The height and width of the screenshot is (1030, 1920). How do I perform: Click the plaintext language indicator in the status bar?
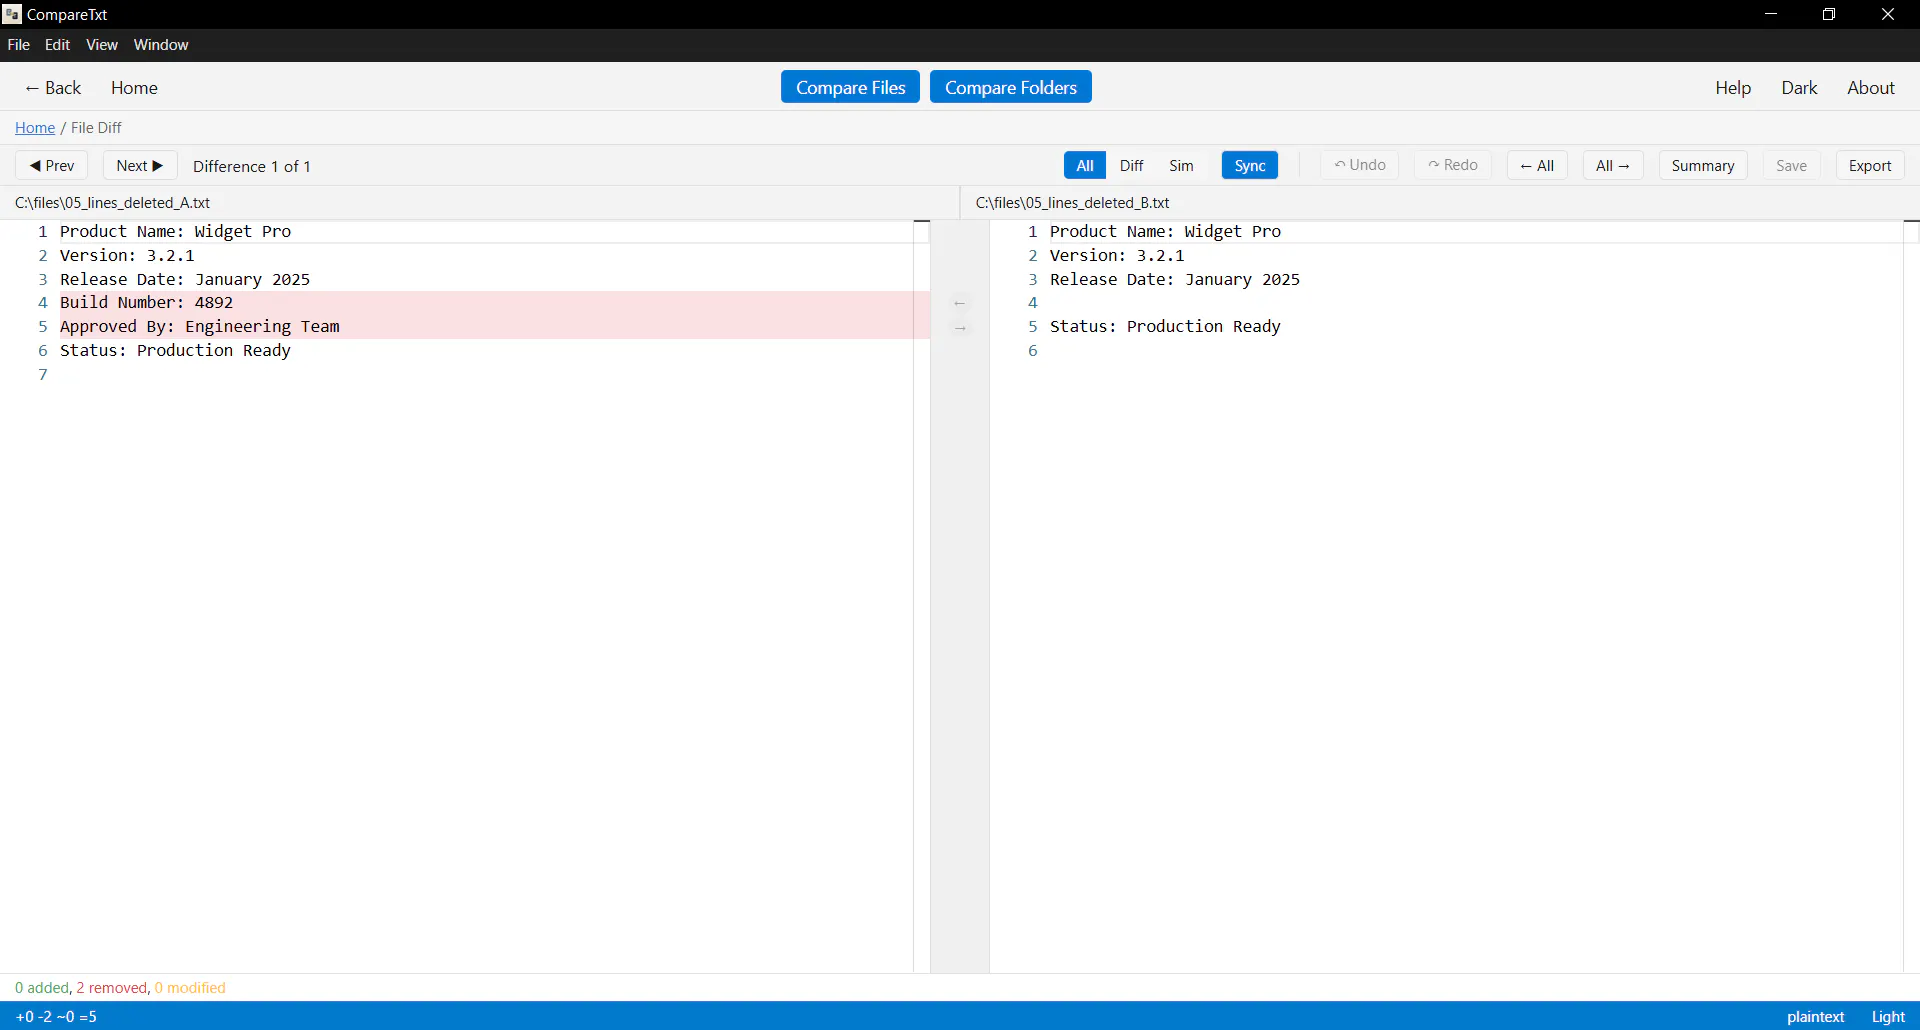click(x=1815, y=1016)
